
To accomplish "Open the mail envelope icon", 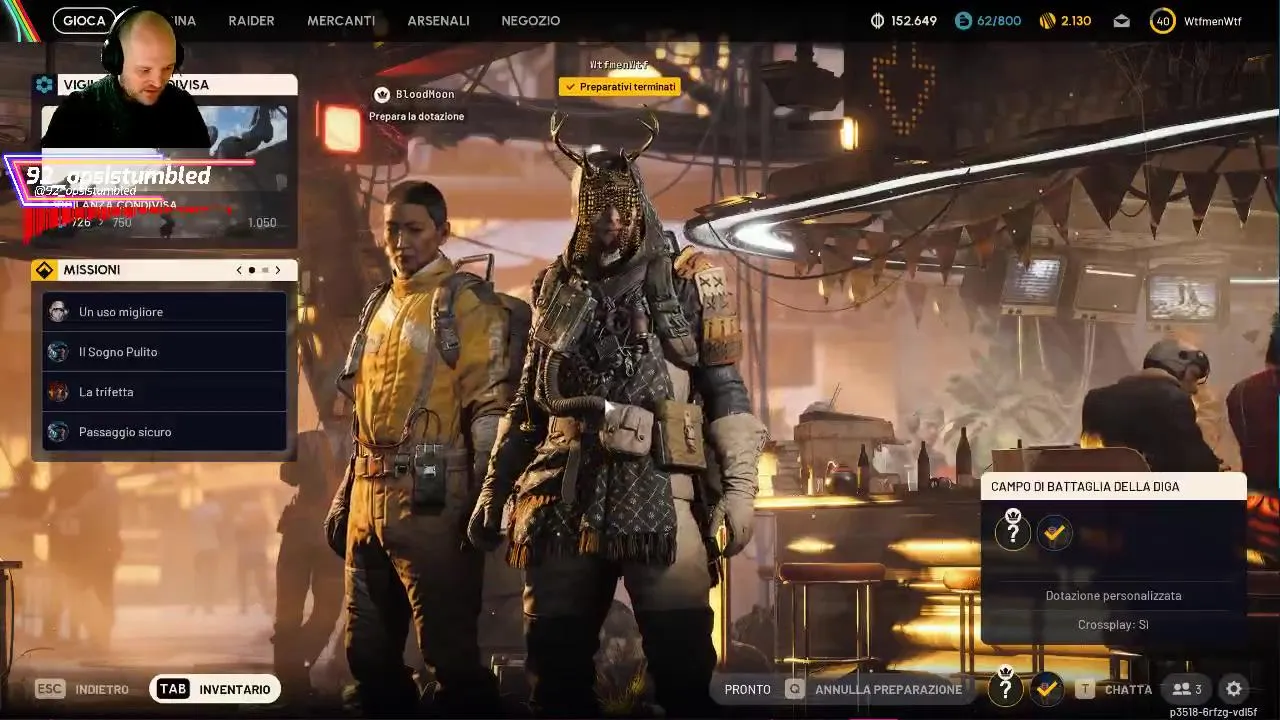I will coord(1122,20).
